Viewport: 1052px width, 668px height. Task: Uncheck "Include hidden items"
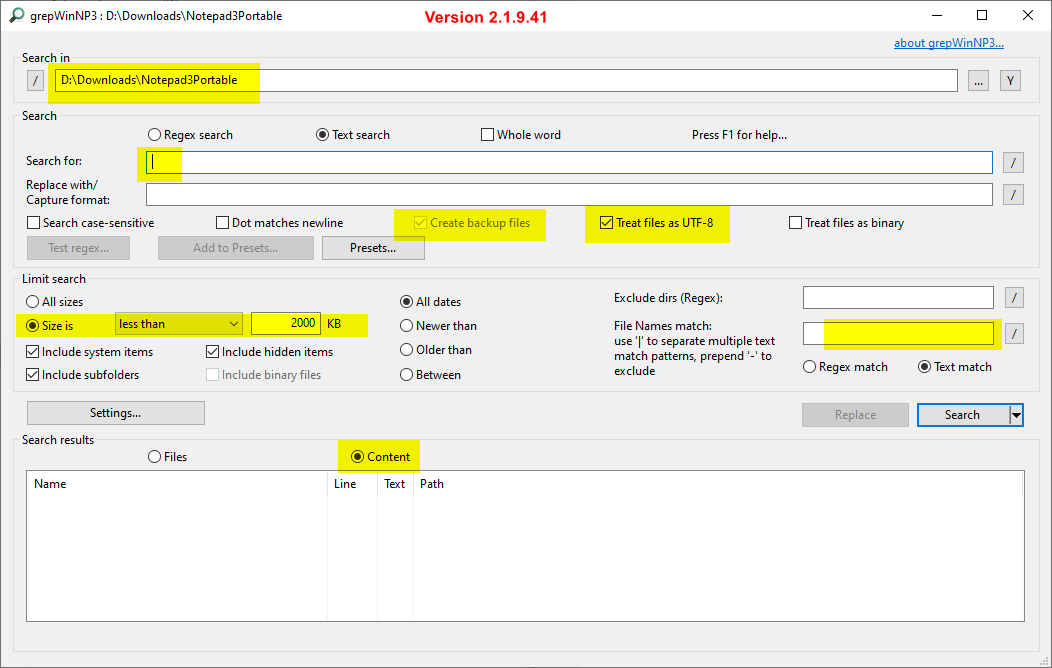click(x=213, y=351)
